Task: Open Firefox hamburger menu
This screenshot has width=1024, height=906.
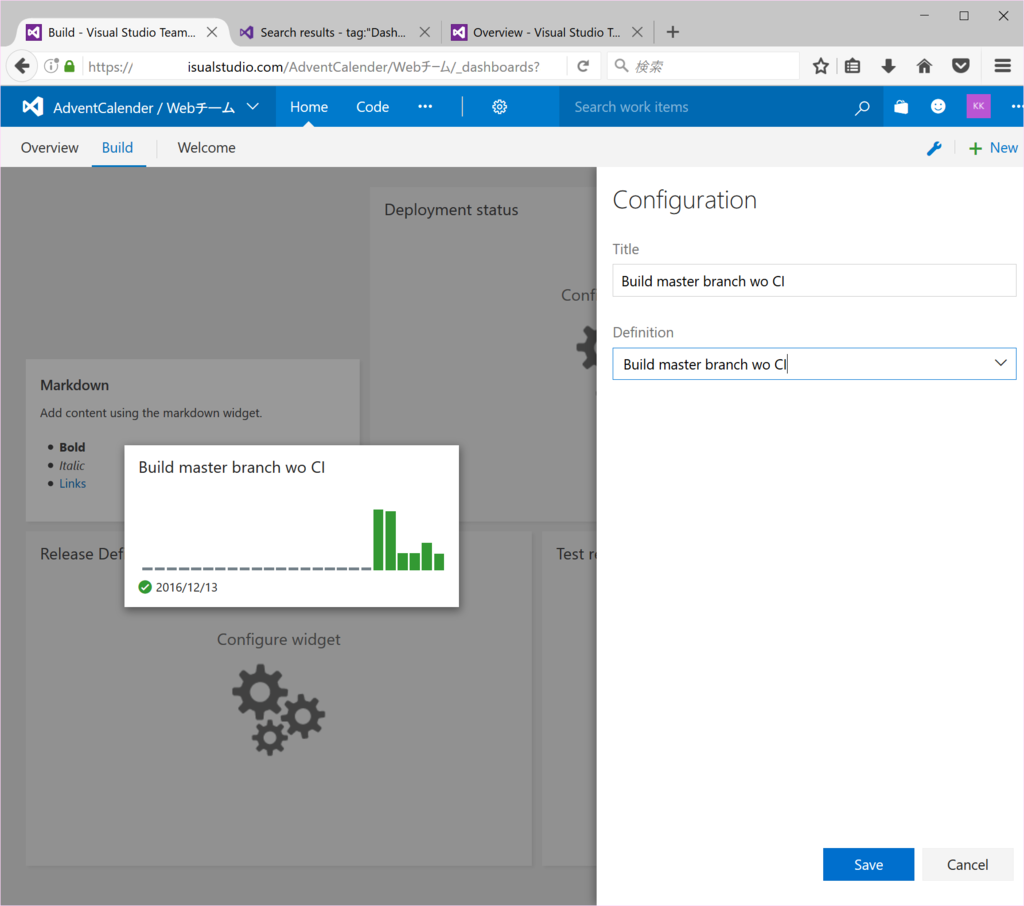Action: click(x=1002, y=66)
